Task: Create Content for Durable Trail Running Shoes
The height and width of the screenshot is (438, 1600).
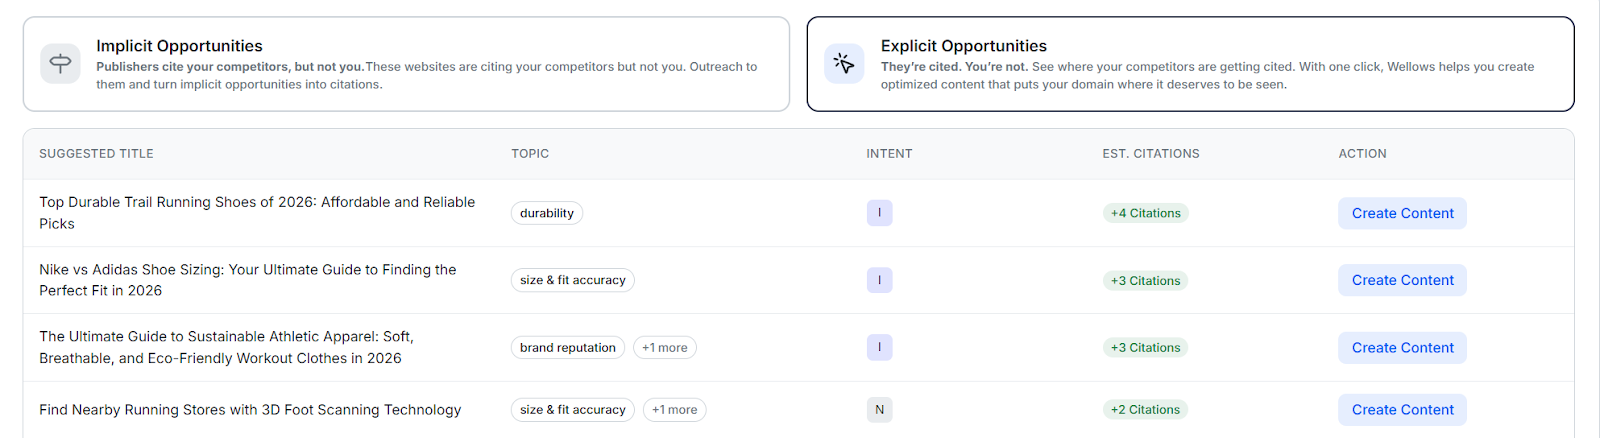Action: (1402, 213)
